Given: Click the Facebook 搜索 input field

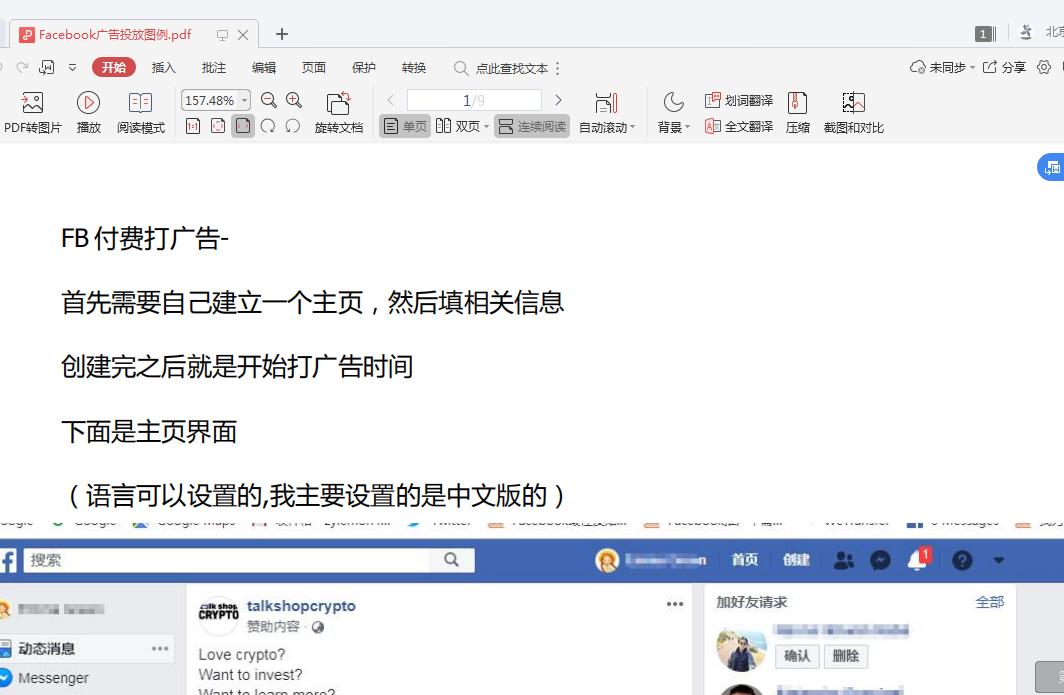Looking at the screenshot, I should (226, 560).
